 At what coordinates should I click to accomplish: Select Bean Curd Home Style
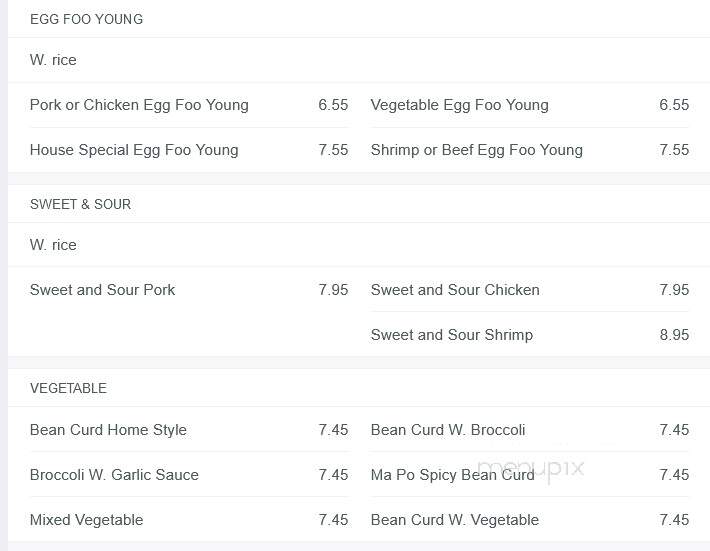(108, 430)
